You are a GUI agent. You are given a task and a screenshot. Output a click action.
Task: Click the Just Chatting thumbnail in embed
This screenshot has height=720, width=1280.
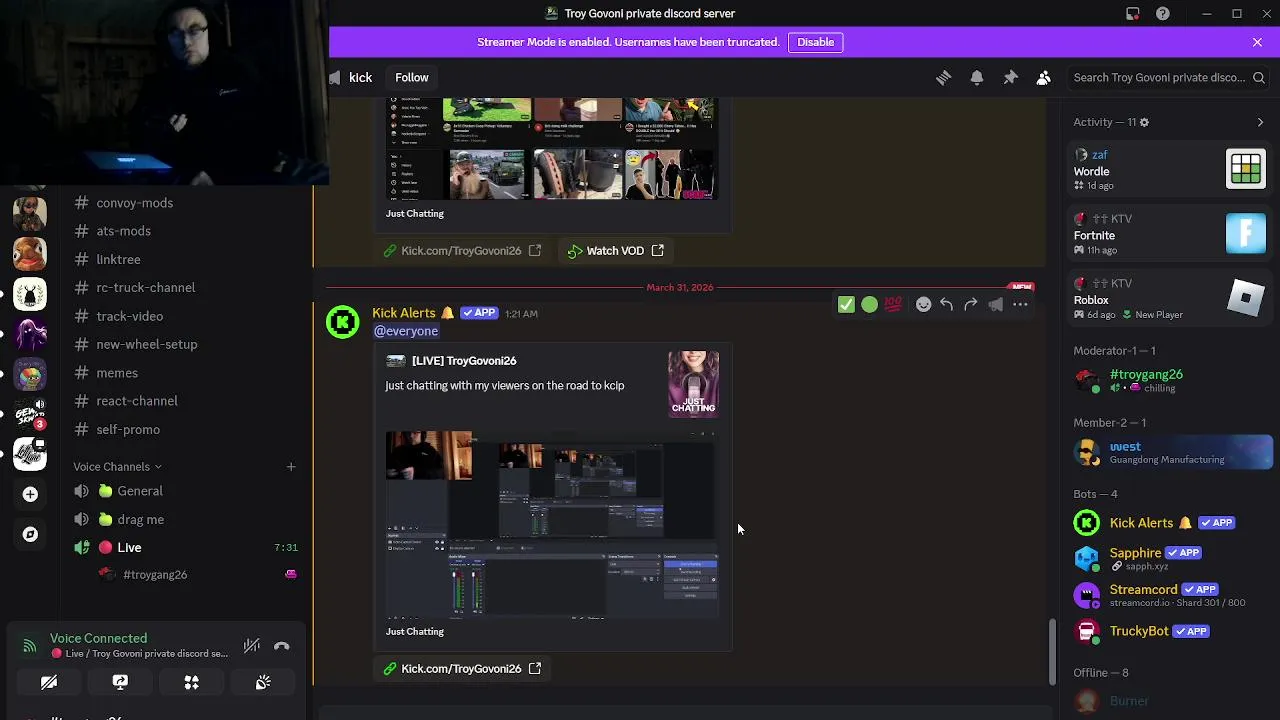coord(693,384)
